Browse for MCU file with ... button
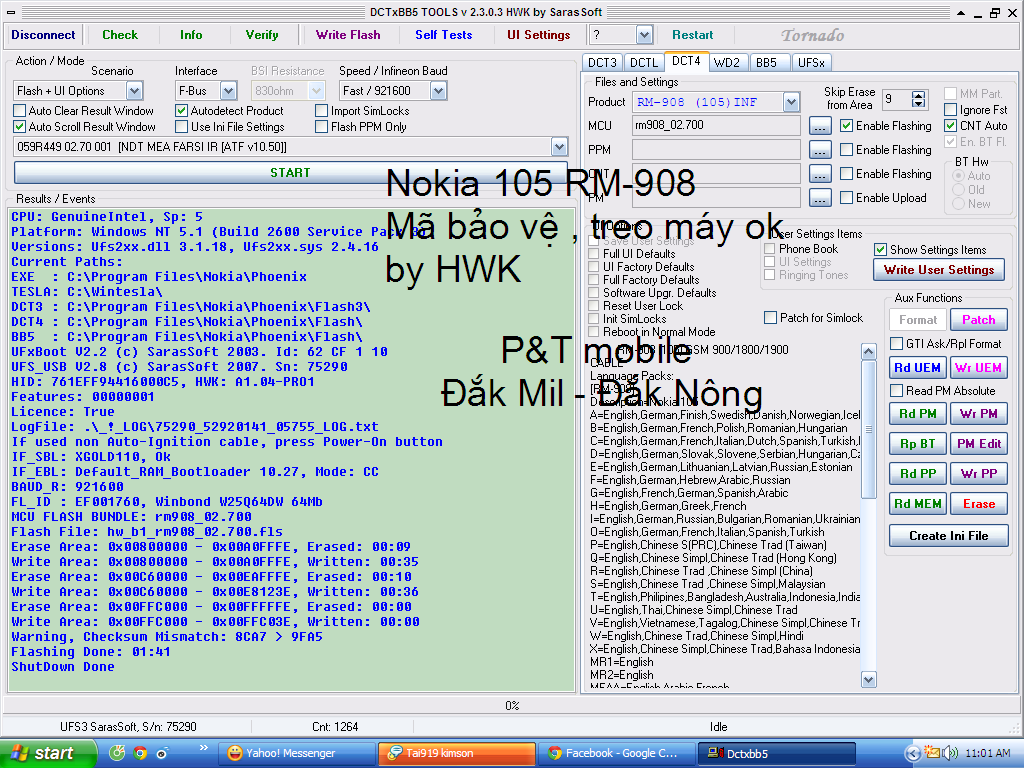This screenshot has height=768, width=1024. (x=820, y=125)
